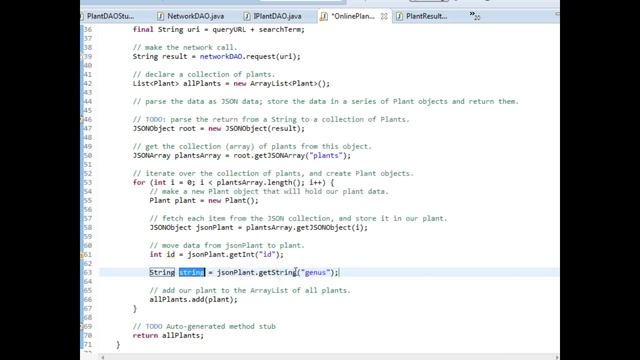
Task: Click the TODO task marker on line 69
Action: click(x=82, y=327)
